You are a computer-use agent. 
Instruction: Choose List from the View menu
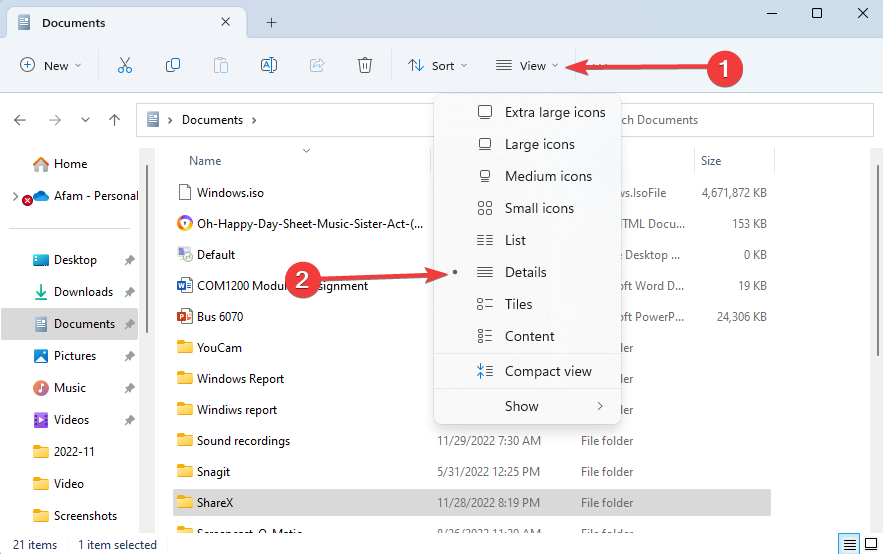tap(515, 240)
